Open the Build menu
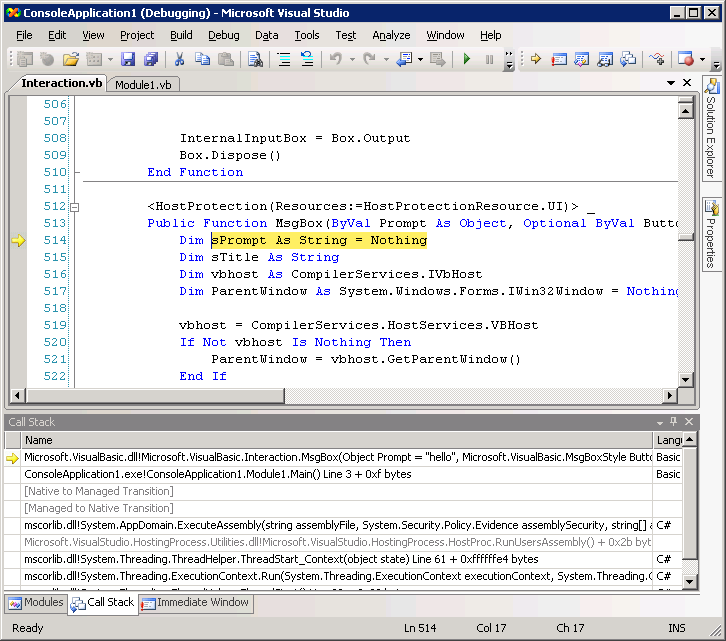 click(181, 35)
